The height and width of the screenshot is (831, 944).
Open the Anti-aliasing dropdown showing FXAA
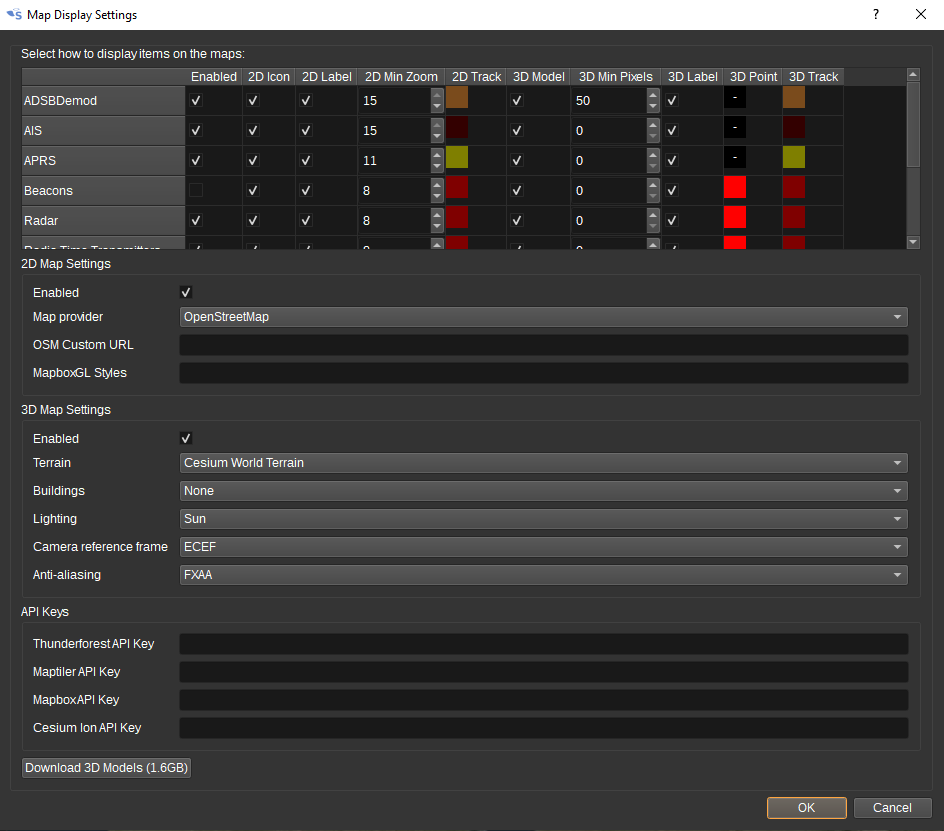point(544,575)
